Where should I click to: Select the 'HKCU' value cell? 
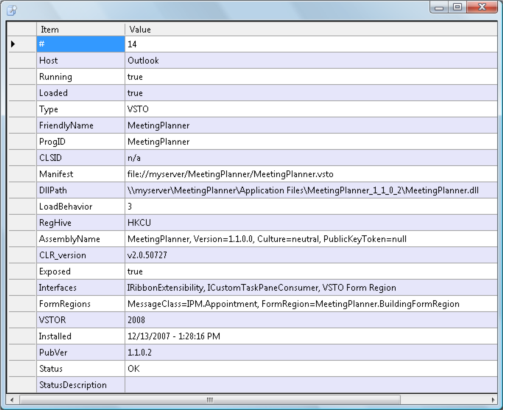pos(311,223)
